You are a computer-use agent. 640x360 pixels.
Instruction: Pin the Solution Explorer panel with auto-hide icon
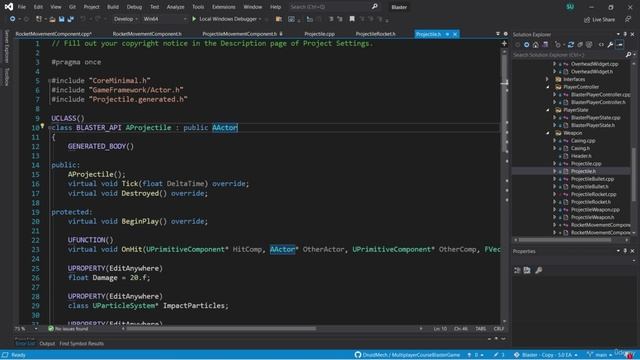625,34
